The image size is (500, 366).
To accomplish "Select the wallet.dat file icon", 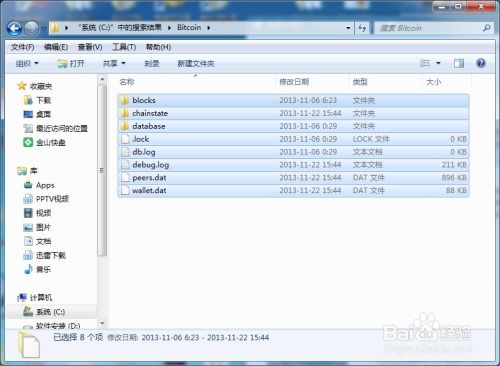I will pyautogui.click(x=125, y=190).
